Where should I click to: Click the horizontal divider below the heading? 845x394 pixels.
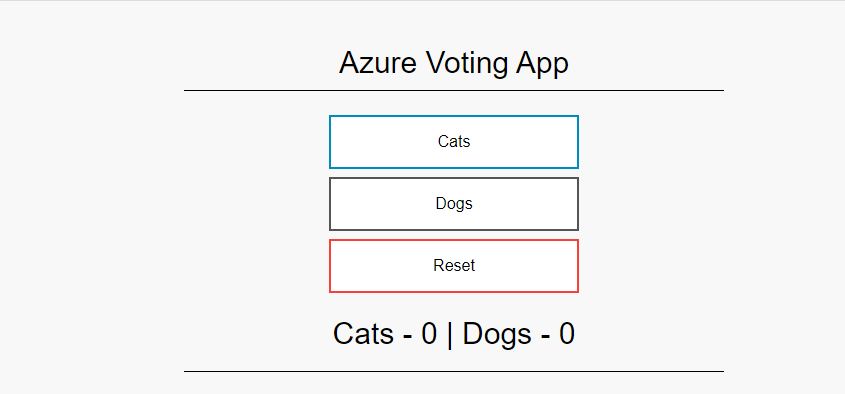[454, 91]
